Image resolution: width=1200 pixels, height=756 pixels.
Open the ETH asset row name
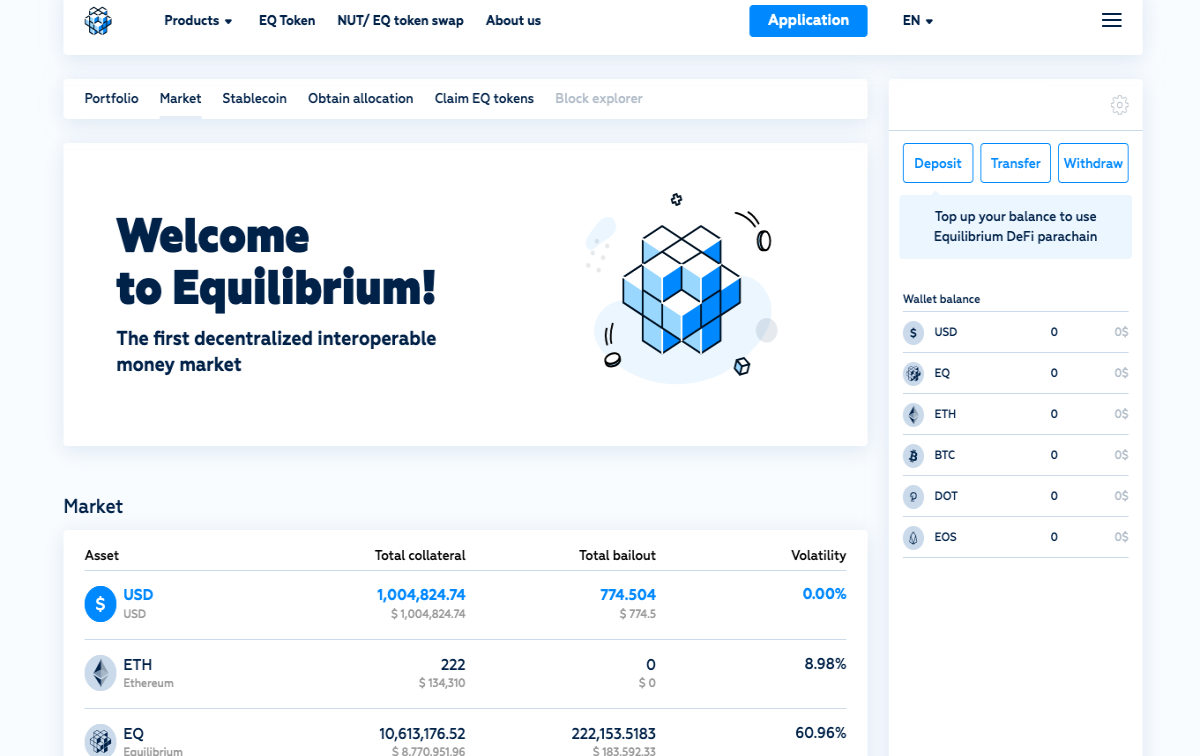pos(137,664)
